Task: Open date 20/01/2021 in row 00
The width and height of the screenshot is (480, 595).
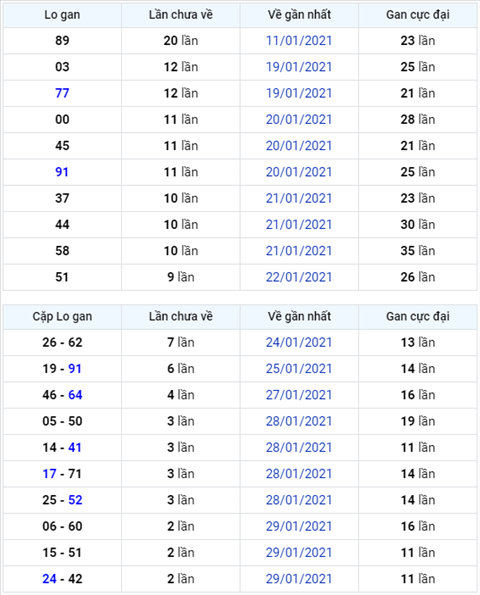Action: (299, 119)
